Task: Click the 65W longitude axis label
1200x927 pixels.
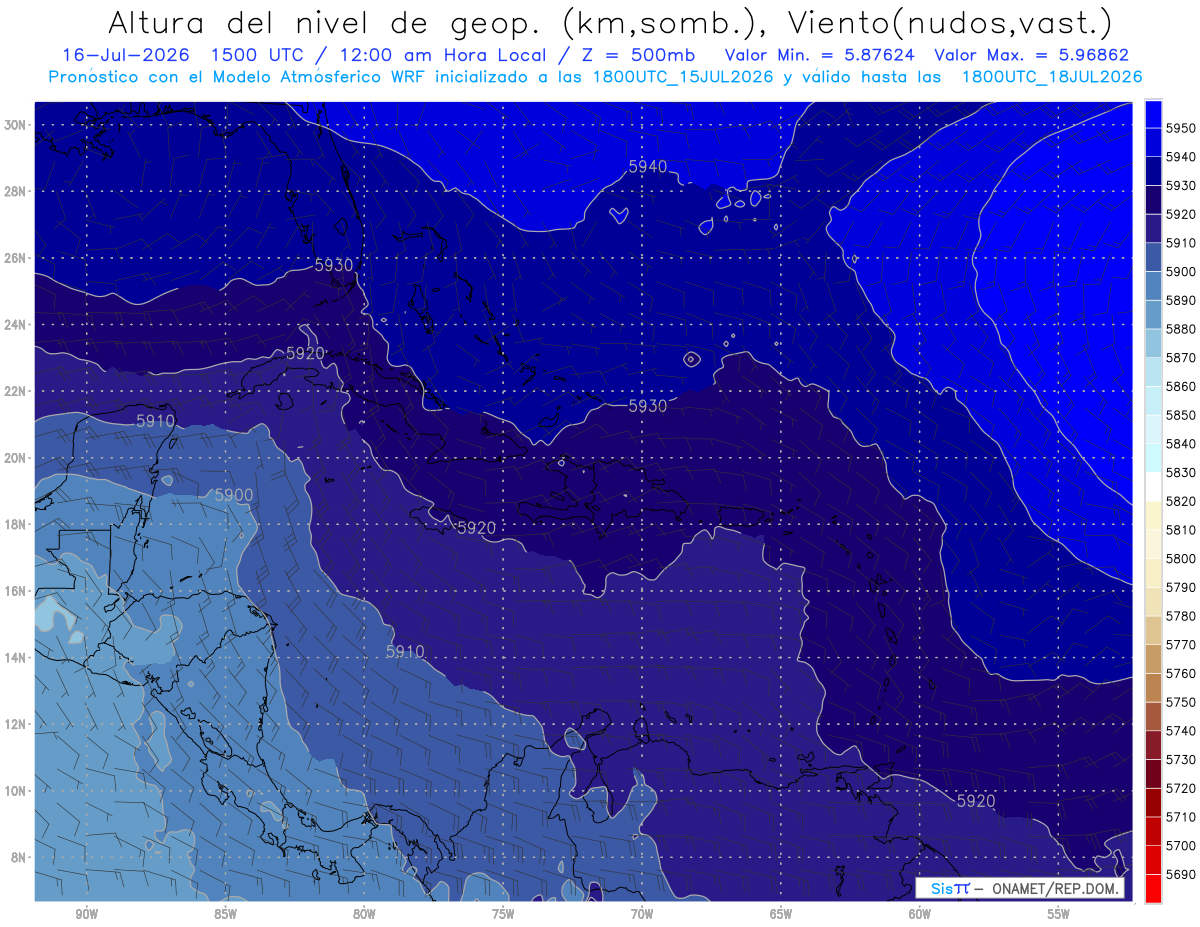Action: pyautogui.click(x=781, y=915)
